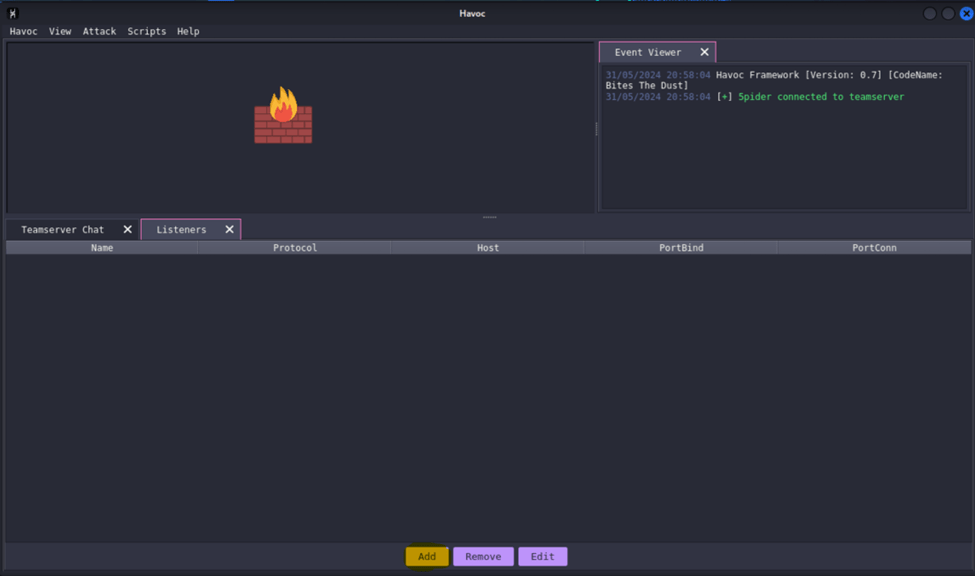Click the Edit listener button
This screenshot has height=576, width=975.
pos(542,556)
